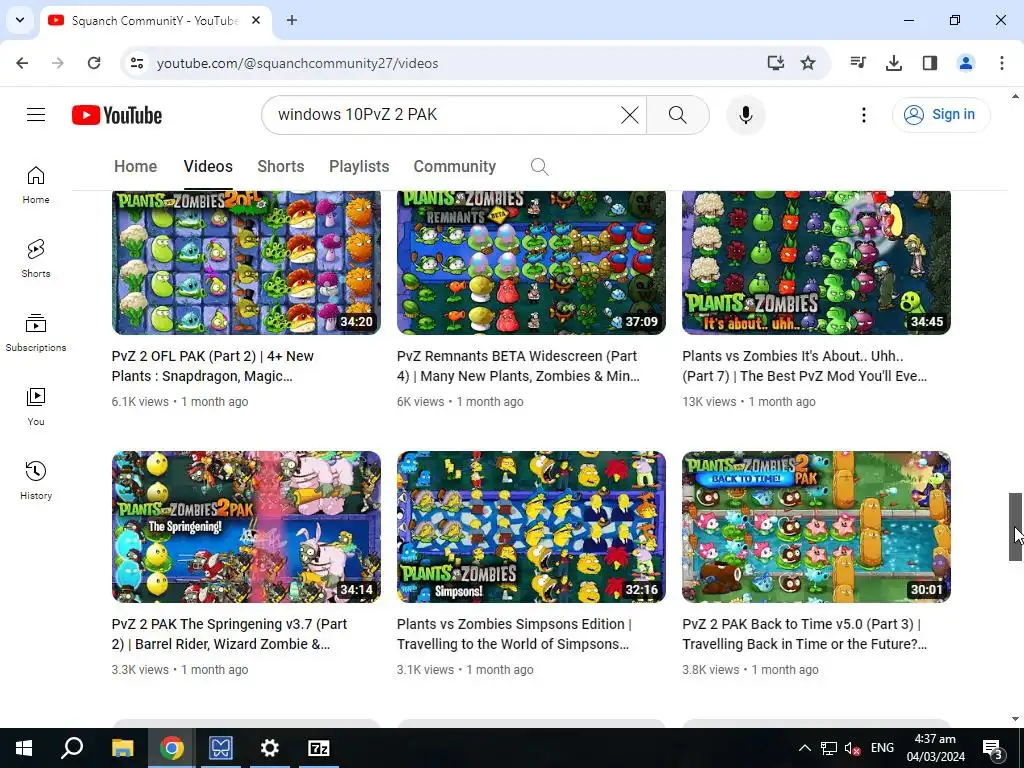The width and height of the screenshot is (1024, 768).
Task: Toggle Chrome side panel
Action: click(930, 63)
